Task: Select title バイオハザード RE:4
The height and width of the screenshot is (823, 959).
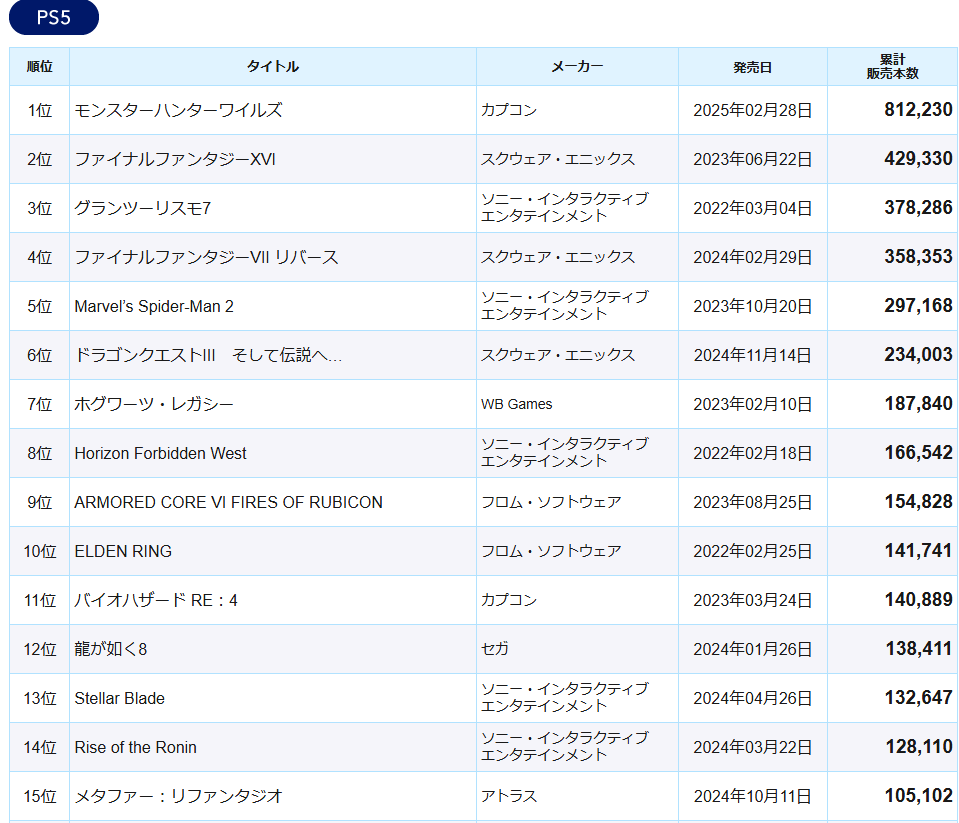Action: 155,600
